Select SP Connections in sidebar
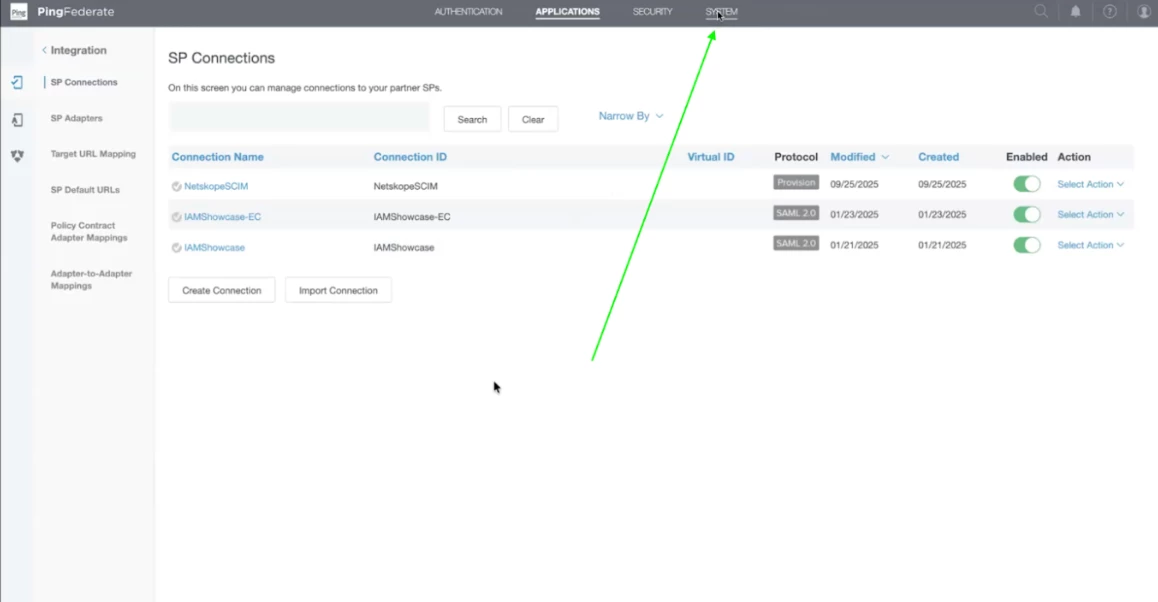Screen dimensions: 1158x602 click(x=83, y=82)
